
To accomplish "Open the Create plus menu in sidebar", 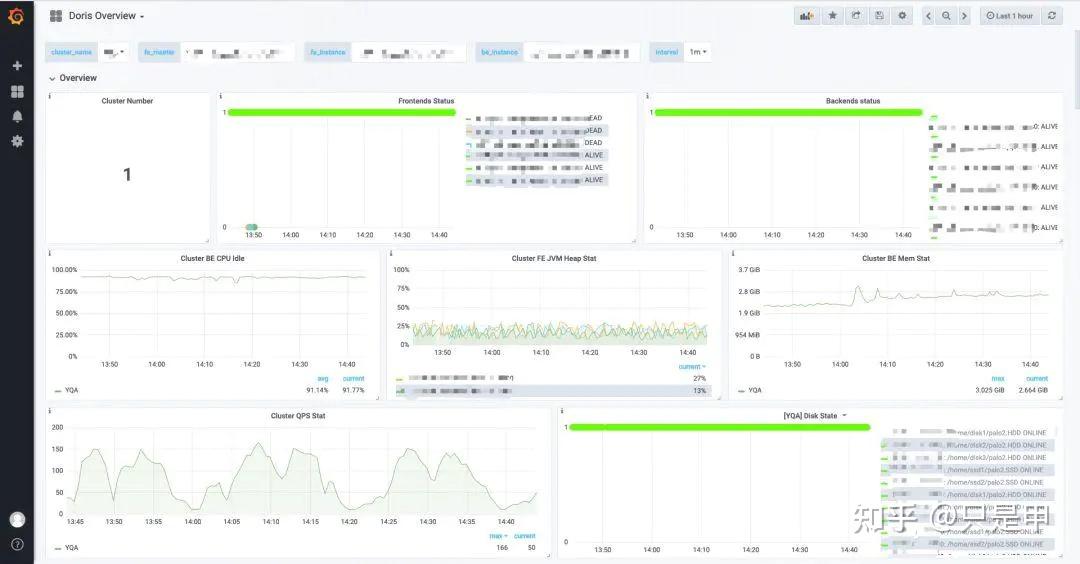I will click(17, 65).
